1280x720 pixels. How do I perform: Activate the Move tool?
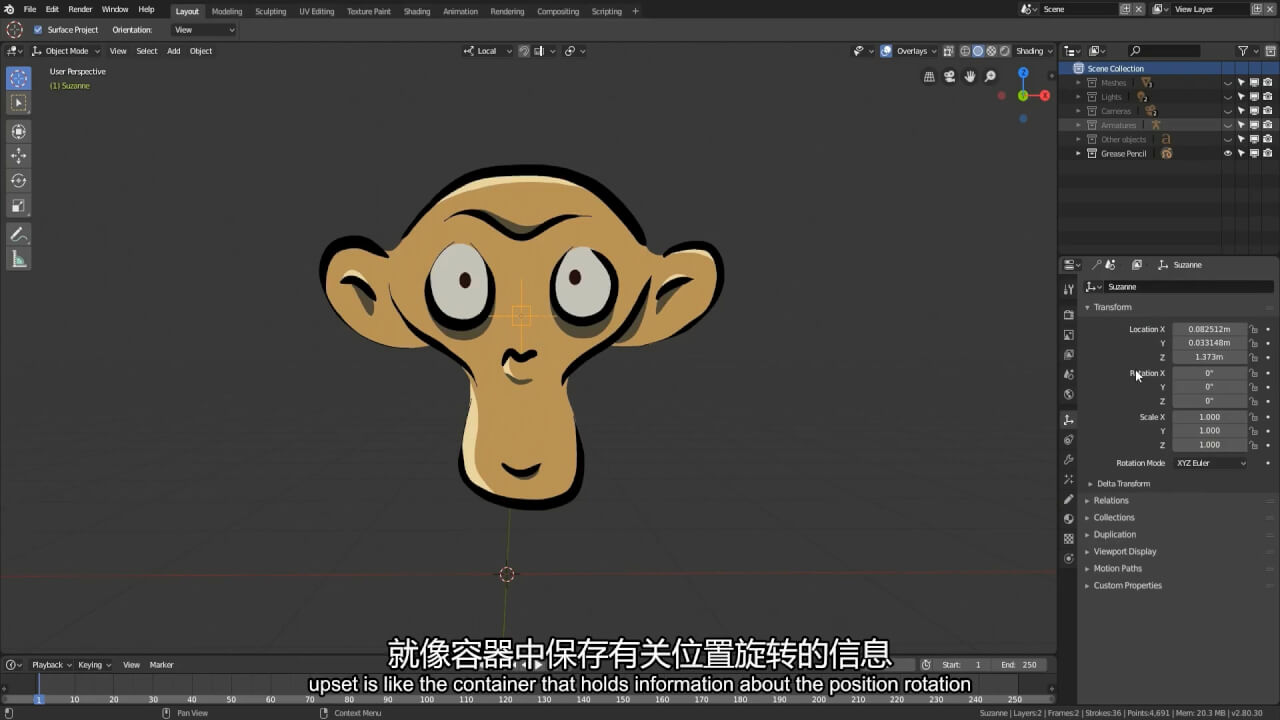(18, 156)
